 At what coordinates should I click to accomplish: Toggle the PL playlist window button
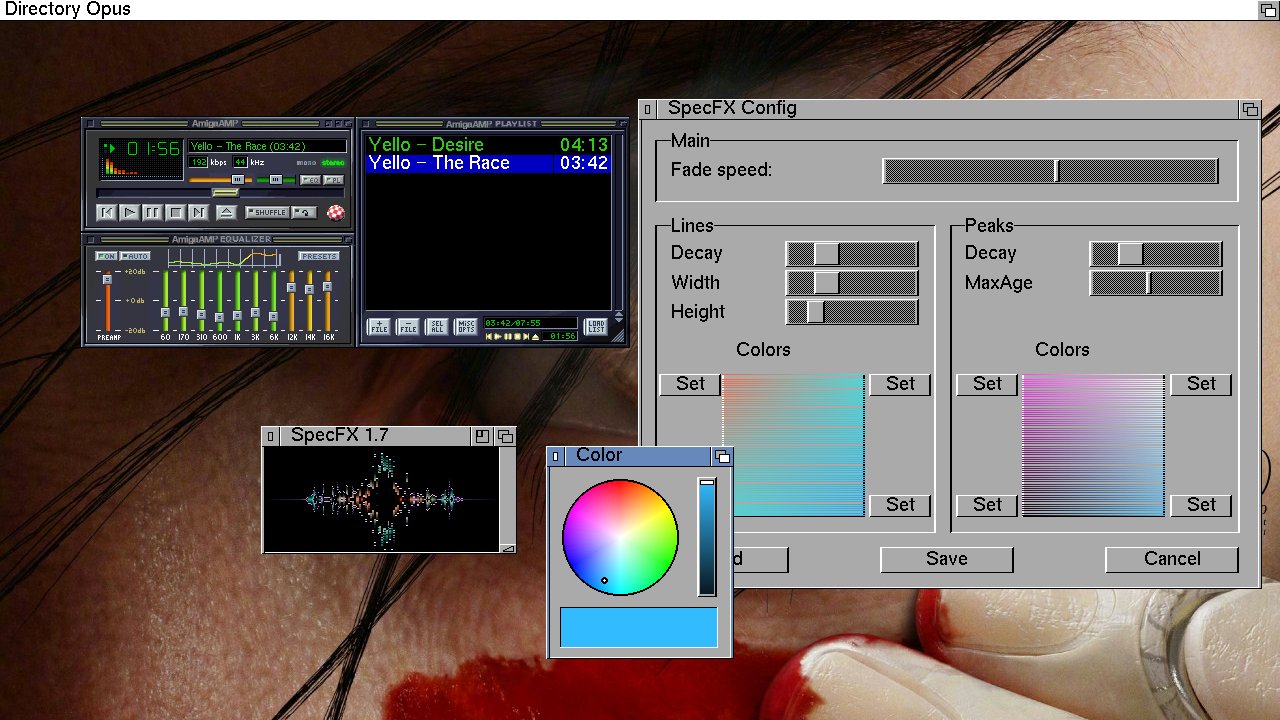pos(333,180)
